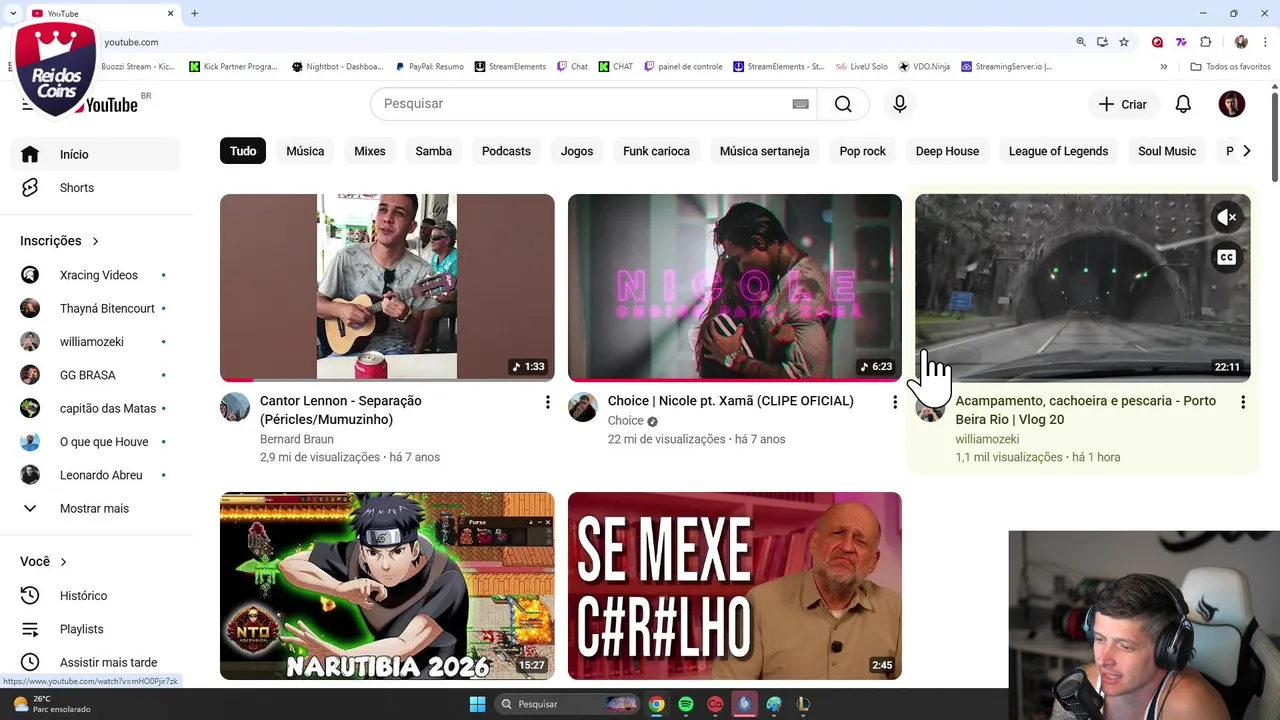Open Assistir mais tarde

(95, 662)
